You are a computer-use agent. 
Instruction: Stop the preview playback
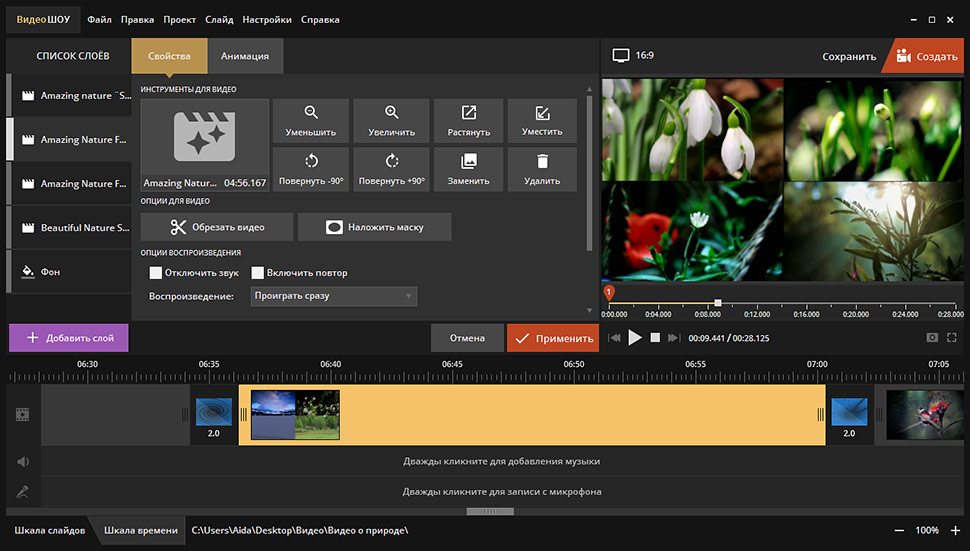click(x=655, y=338)
